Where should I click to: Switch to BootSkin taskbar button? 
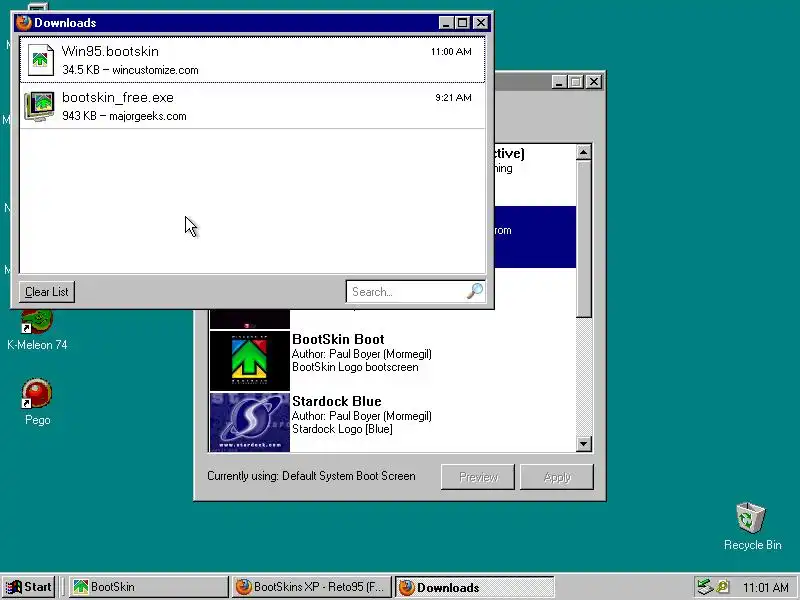148,587
